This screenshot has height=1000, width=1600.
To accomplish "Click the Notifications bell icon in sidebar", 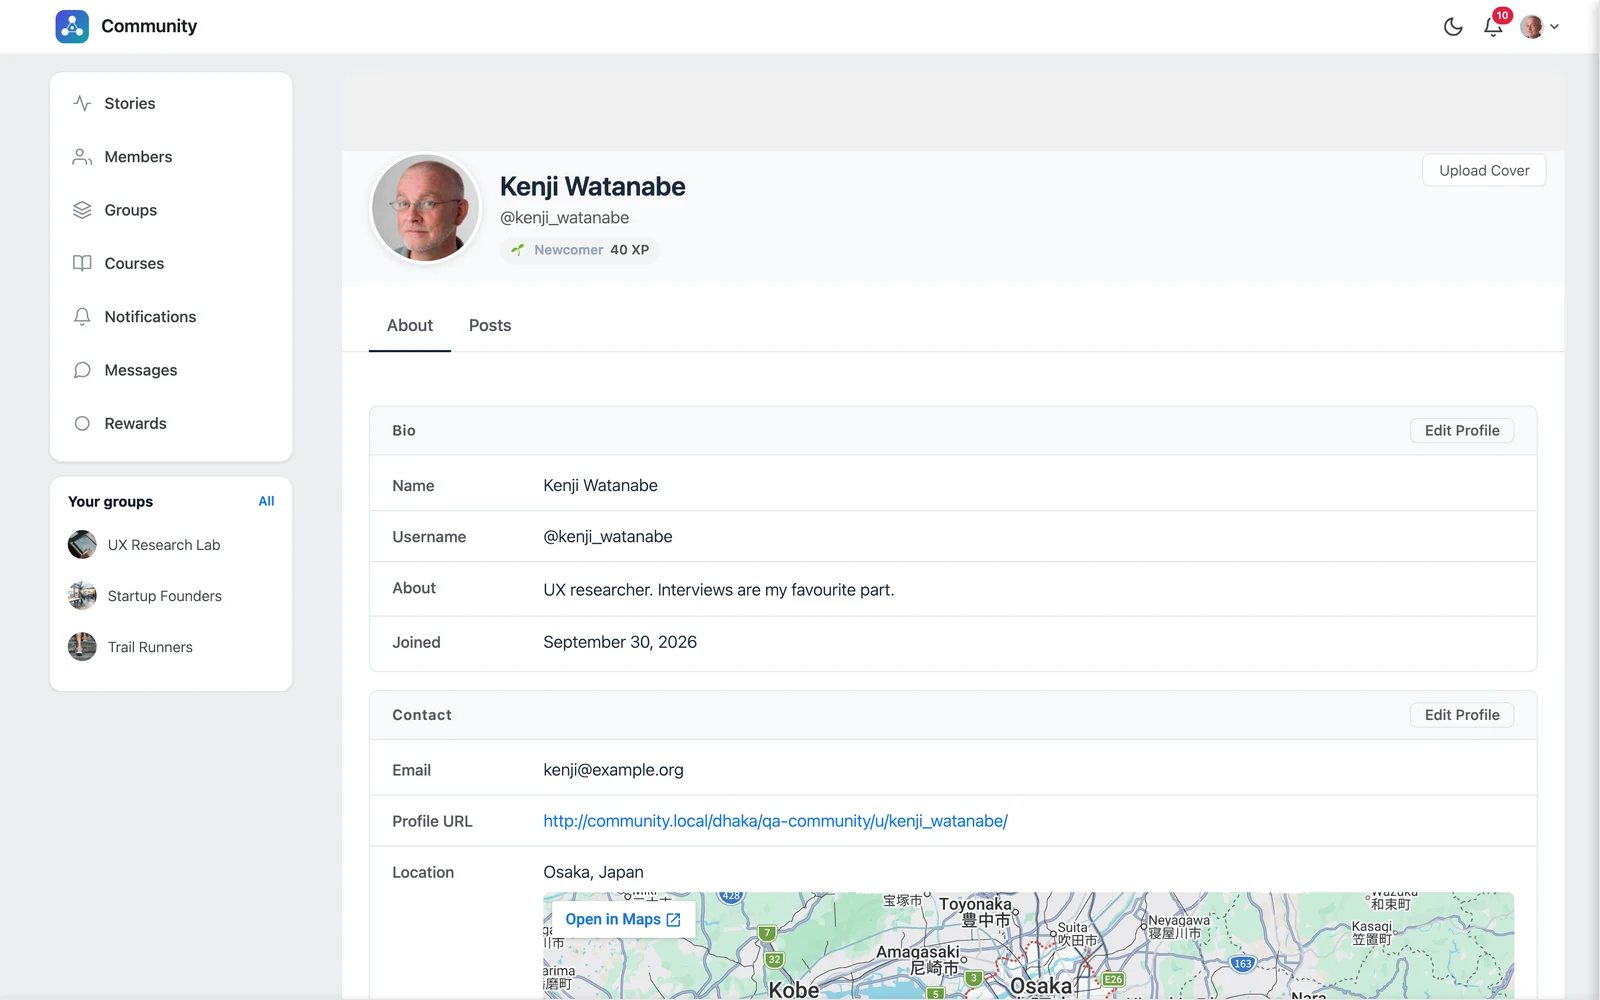I will 82,317.
